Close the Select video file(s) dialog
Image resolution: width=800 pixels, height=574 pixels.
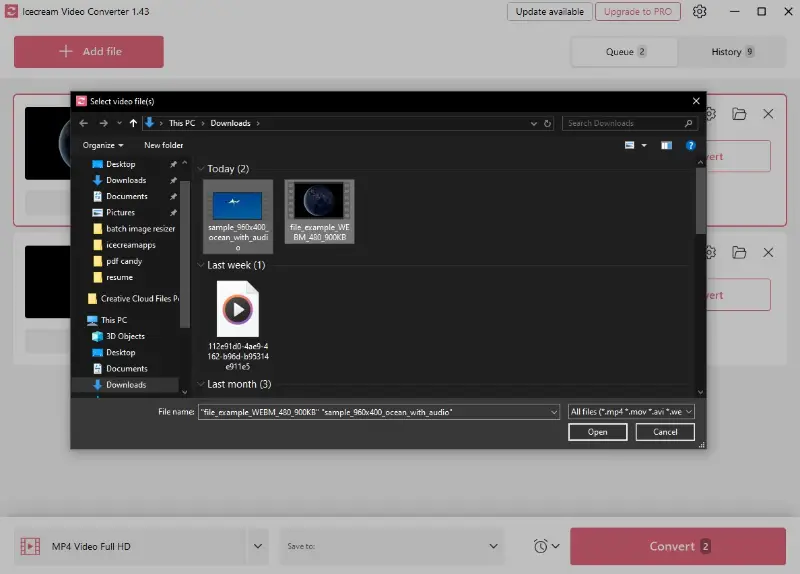coord(696,101)
